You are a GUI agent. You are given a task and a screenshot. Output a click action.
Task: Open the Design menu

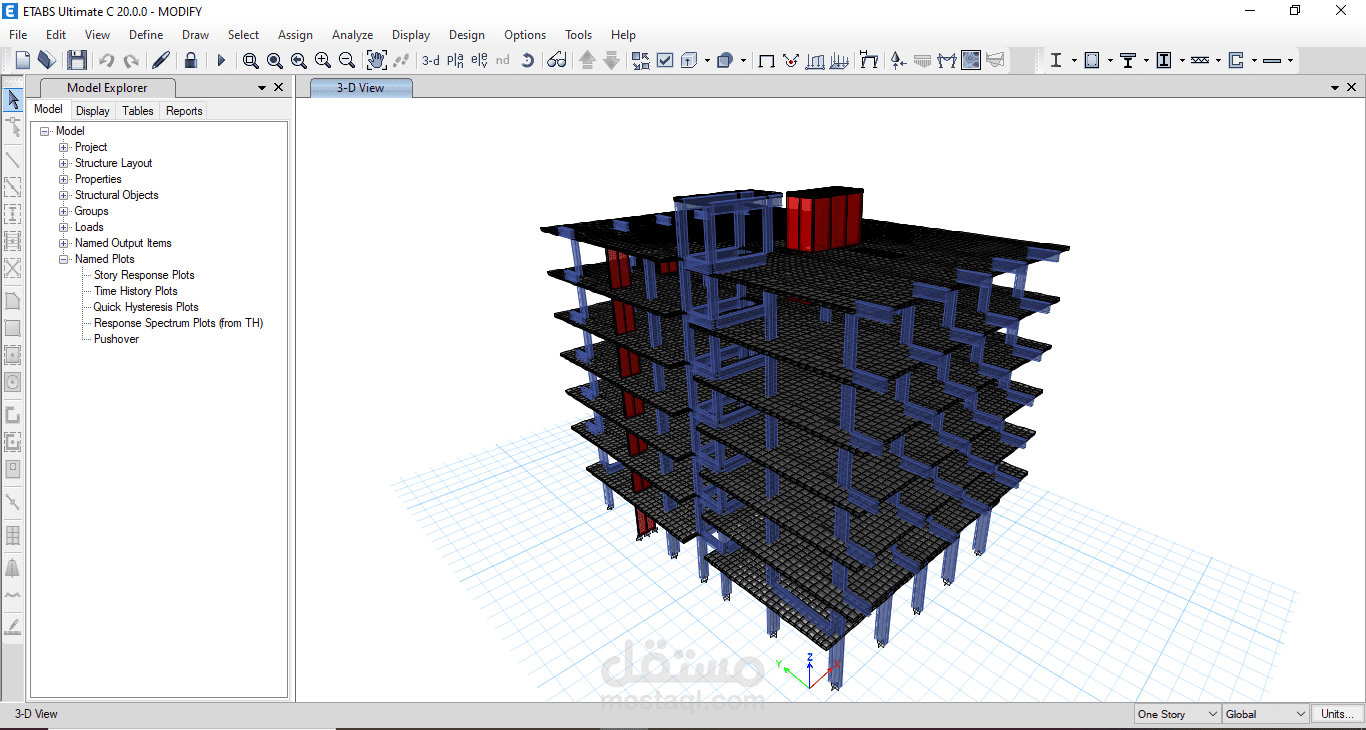[467, 34]
